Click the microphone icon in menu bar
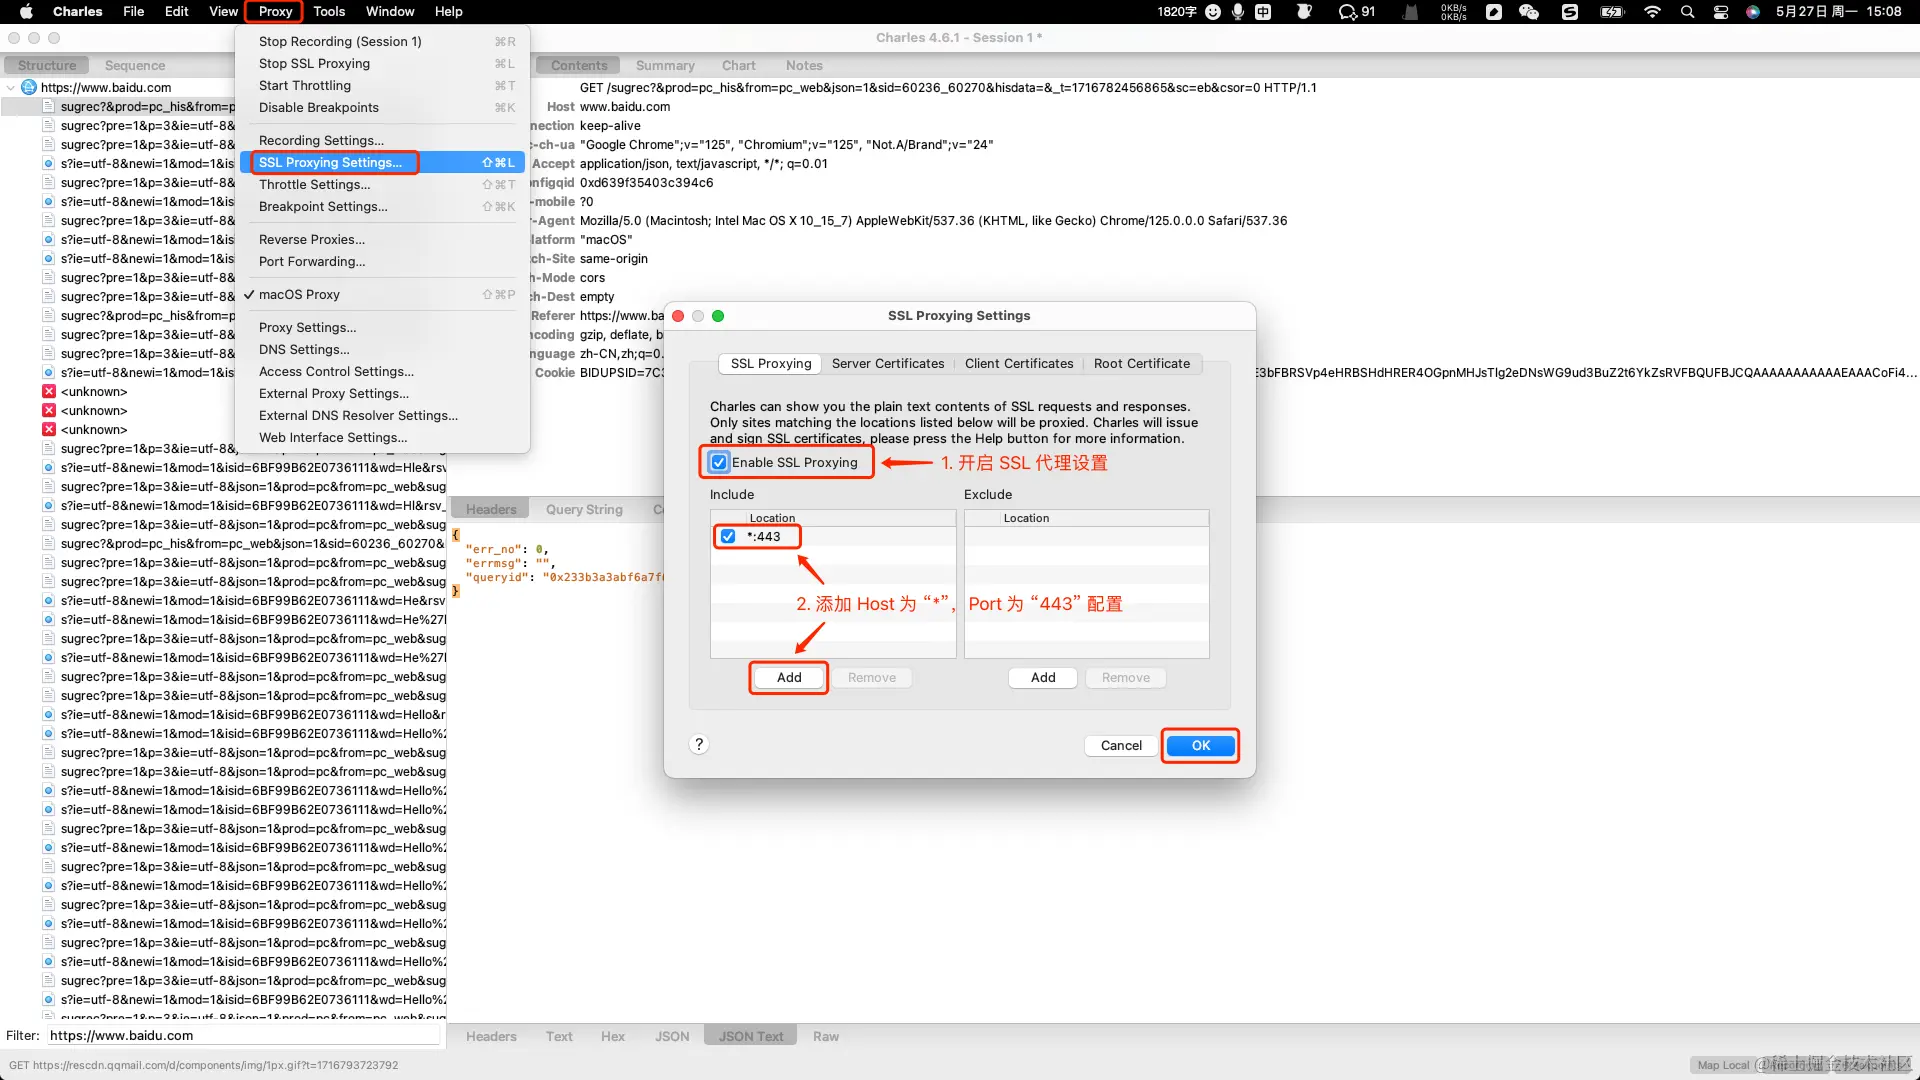The width and height of the screenshot is (1920, 1080). [1238, 12]
